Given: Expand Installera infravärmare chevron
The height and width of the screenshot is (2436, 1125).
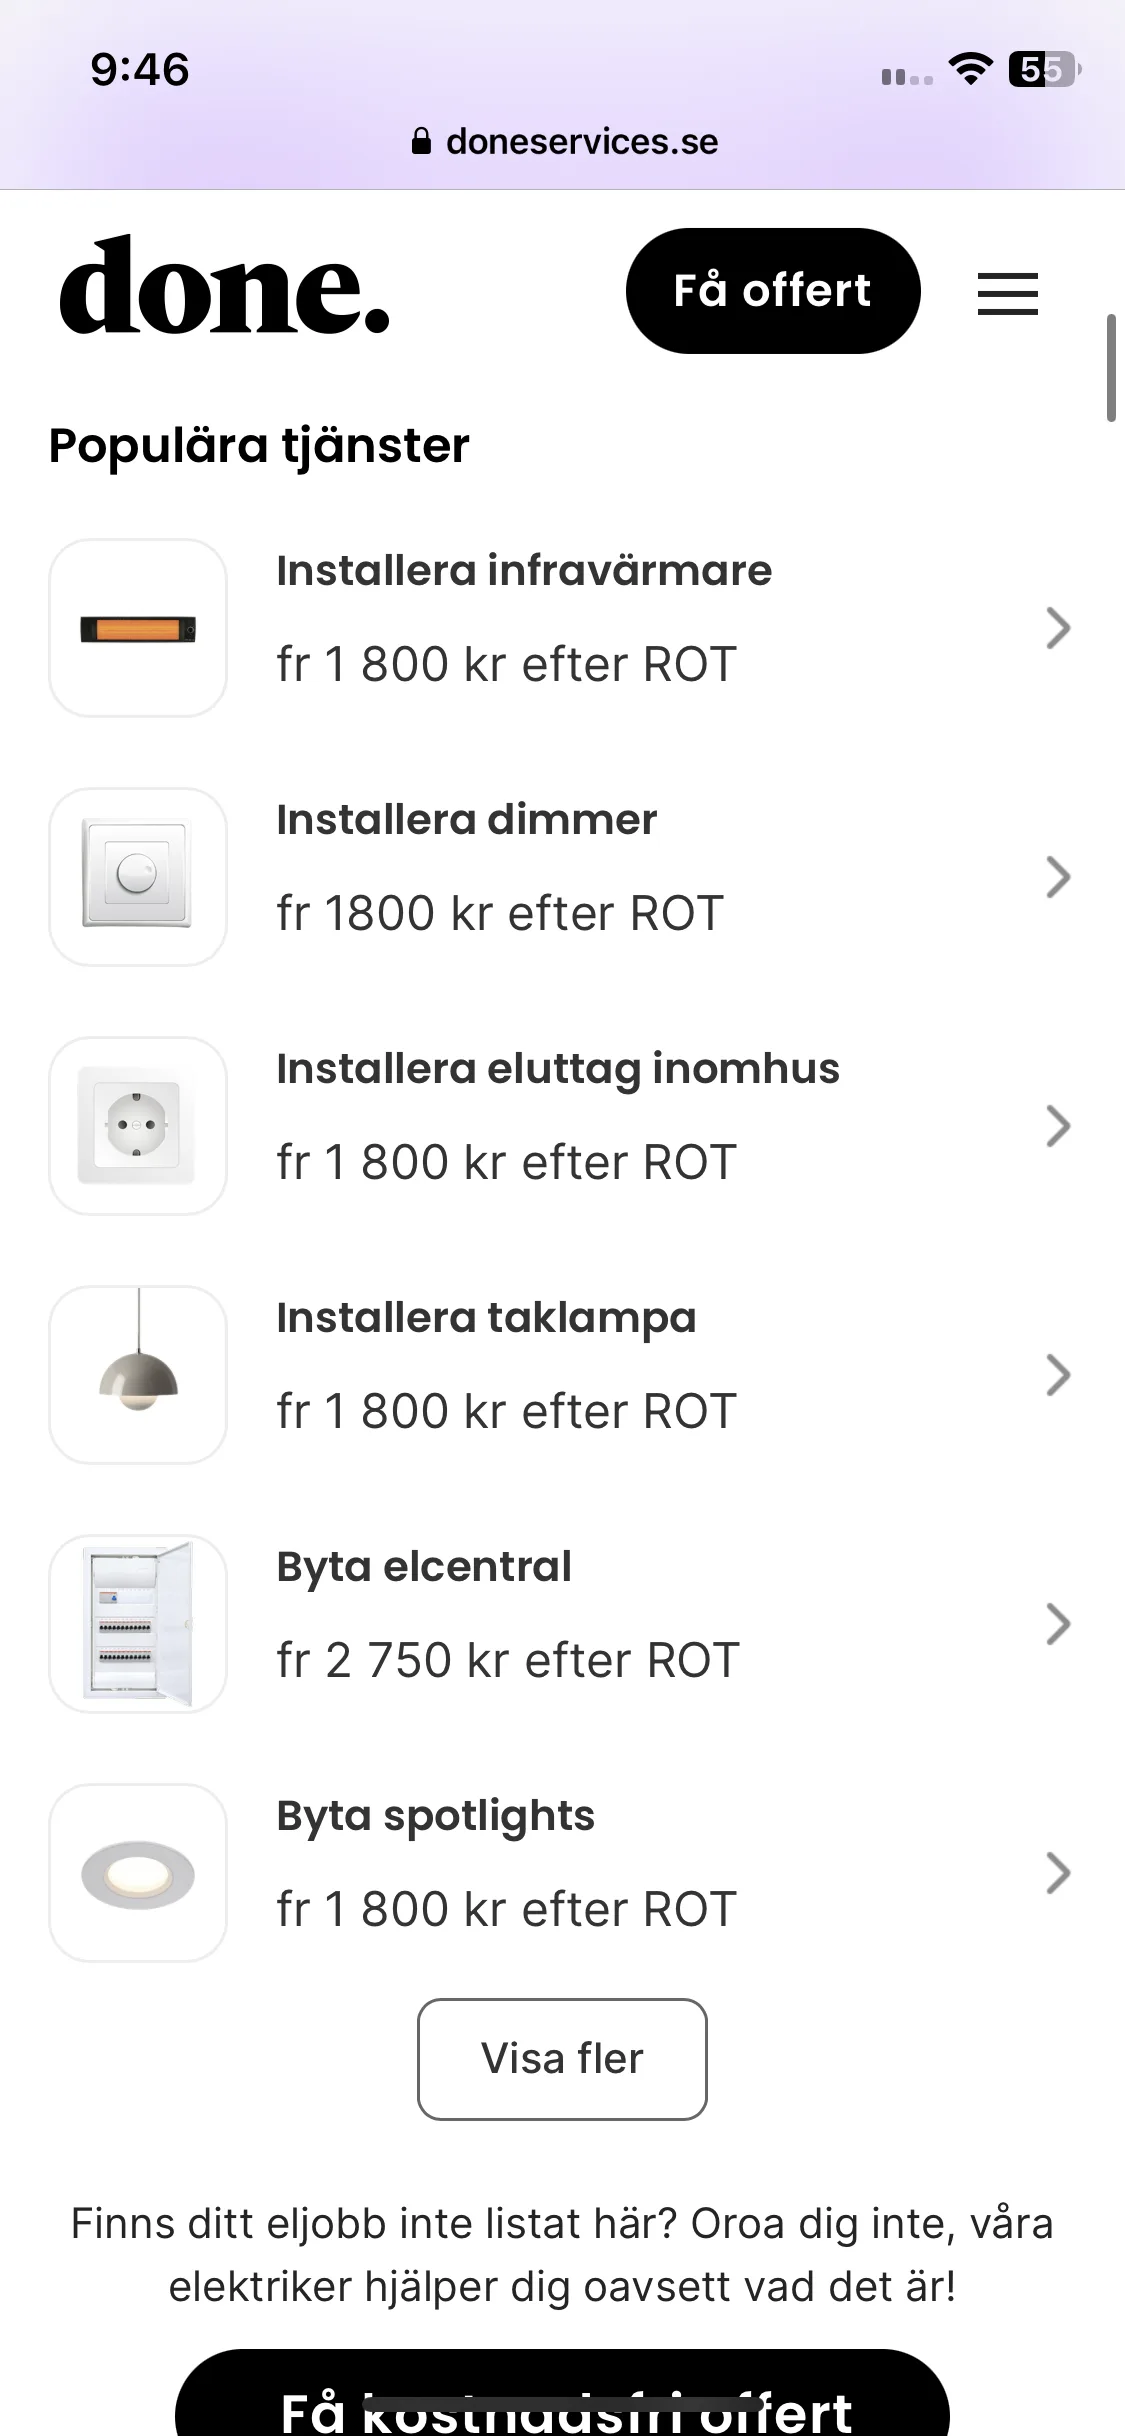Looking at the screenshot, I should coord(1058,628).
